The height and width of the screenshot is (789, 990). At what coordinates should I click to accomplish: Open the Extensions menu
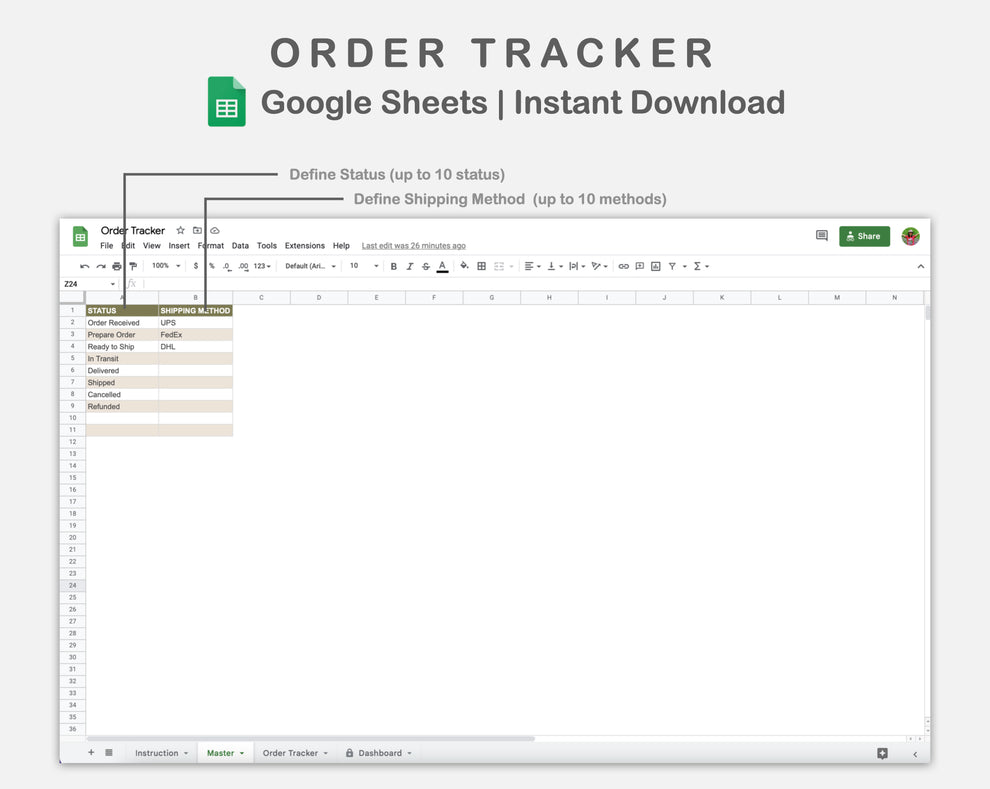pos(304,245)
